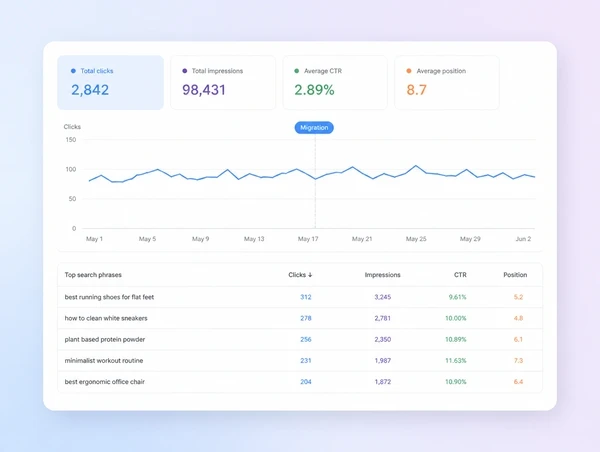The height and width of the screenshot is (452, 600).
Task: Click the 6.4 position value
Action: click(x=518, y=382)
